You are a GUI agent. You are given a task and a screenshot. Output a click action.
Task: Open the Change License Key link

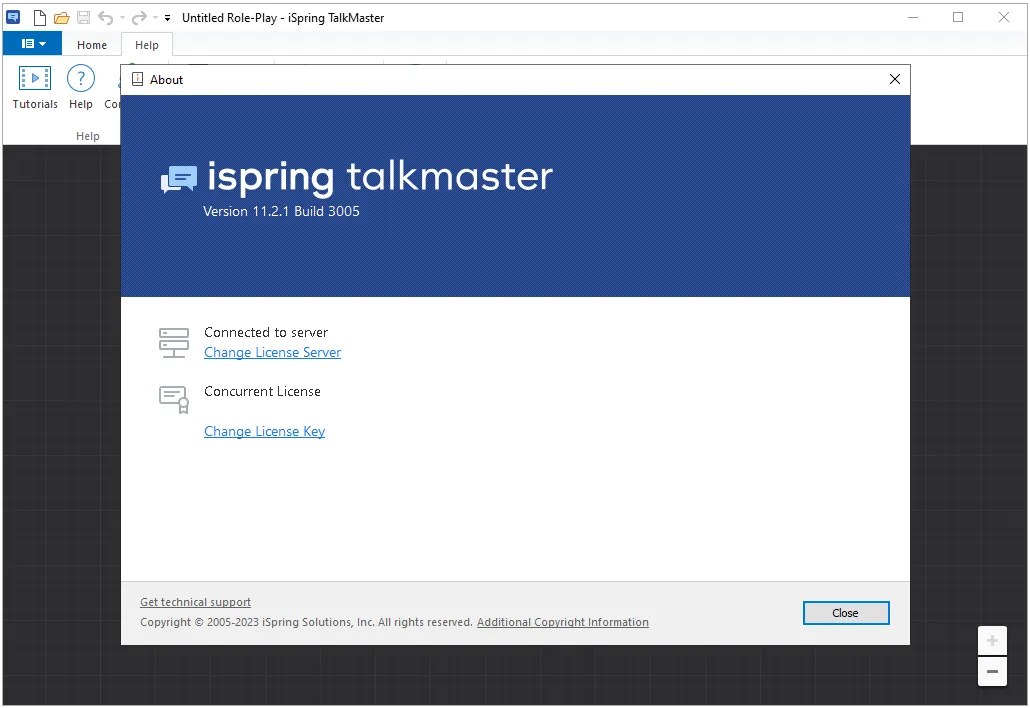tap(264, 431)
